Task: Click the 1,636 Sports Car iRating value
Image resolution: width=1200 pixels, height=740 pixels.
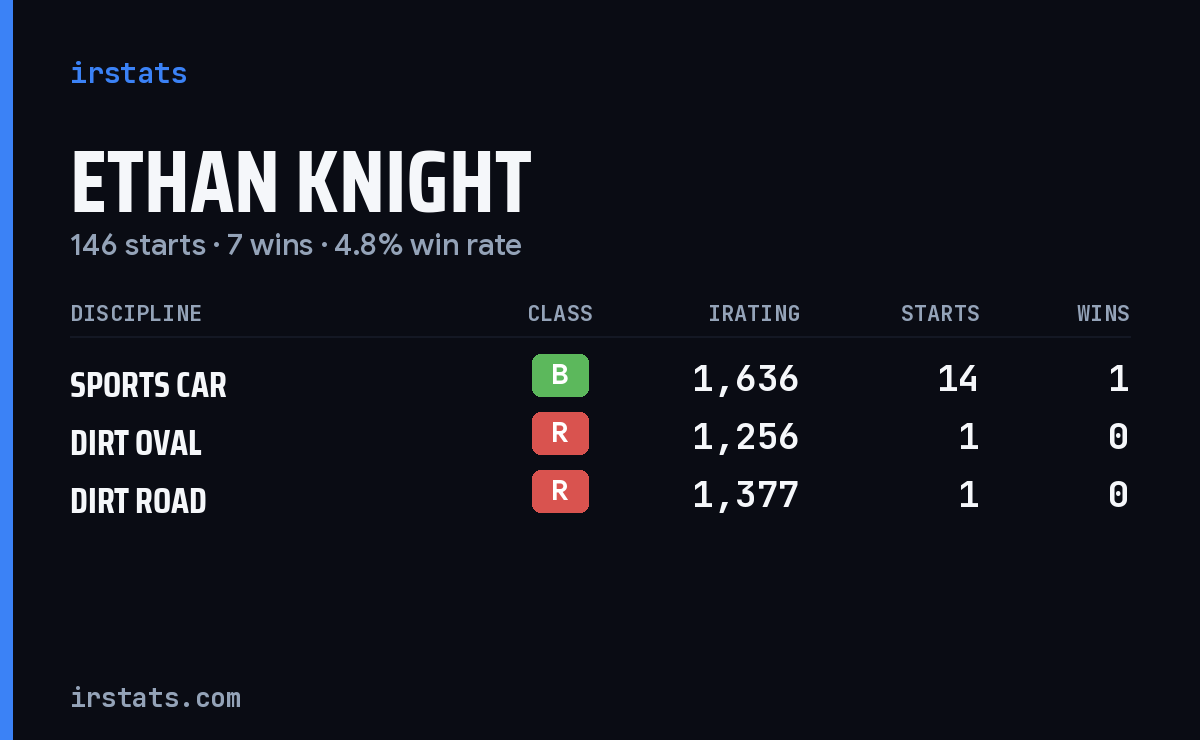Action: [746, 379]
